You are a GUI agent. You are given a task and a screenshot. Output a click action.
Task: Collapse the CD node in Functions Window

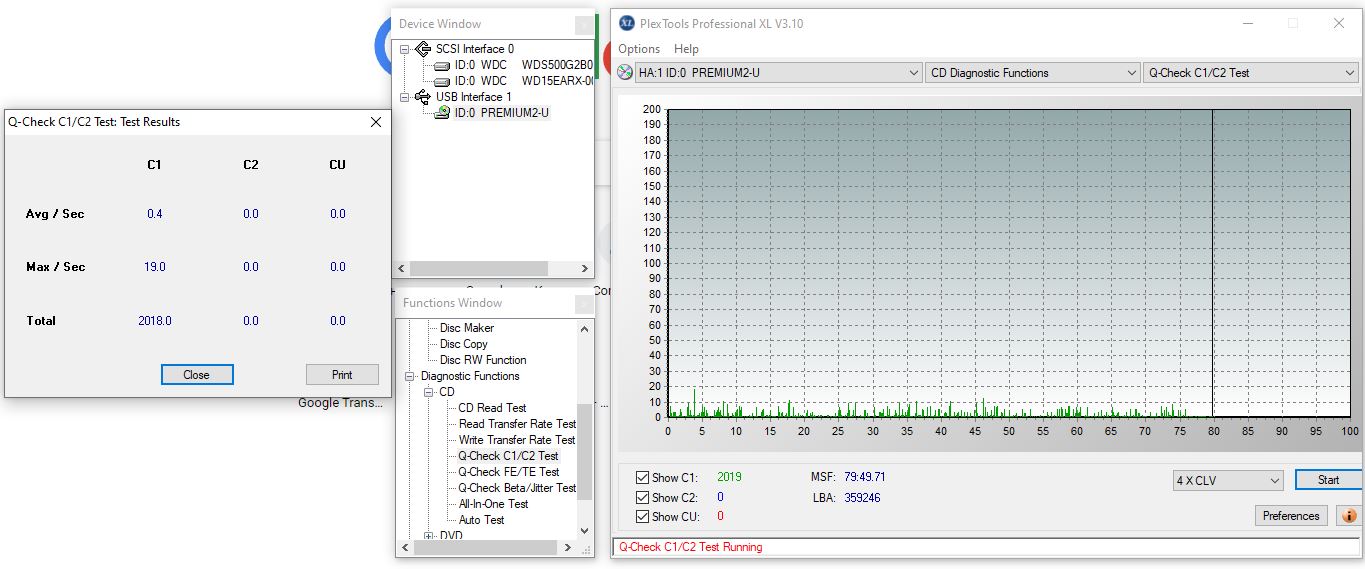429,392
